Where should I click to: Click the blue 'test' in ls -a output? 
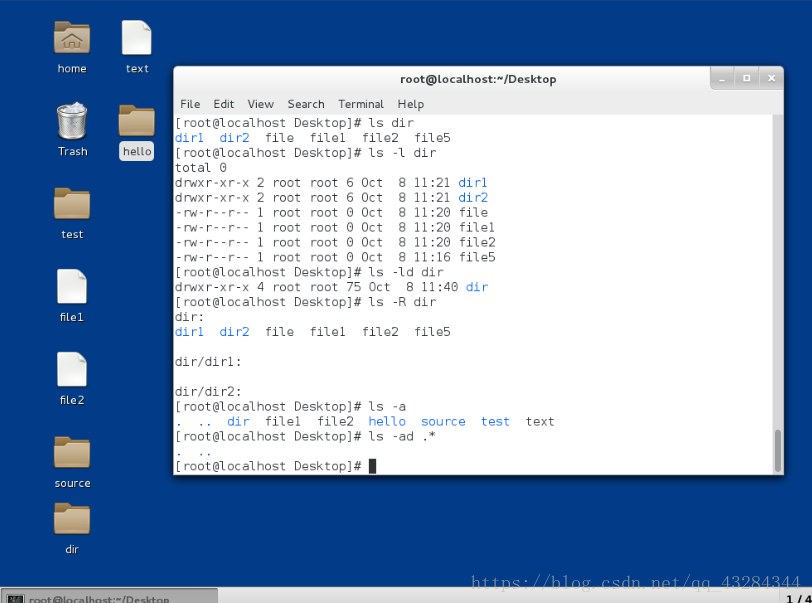point(495,421)
